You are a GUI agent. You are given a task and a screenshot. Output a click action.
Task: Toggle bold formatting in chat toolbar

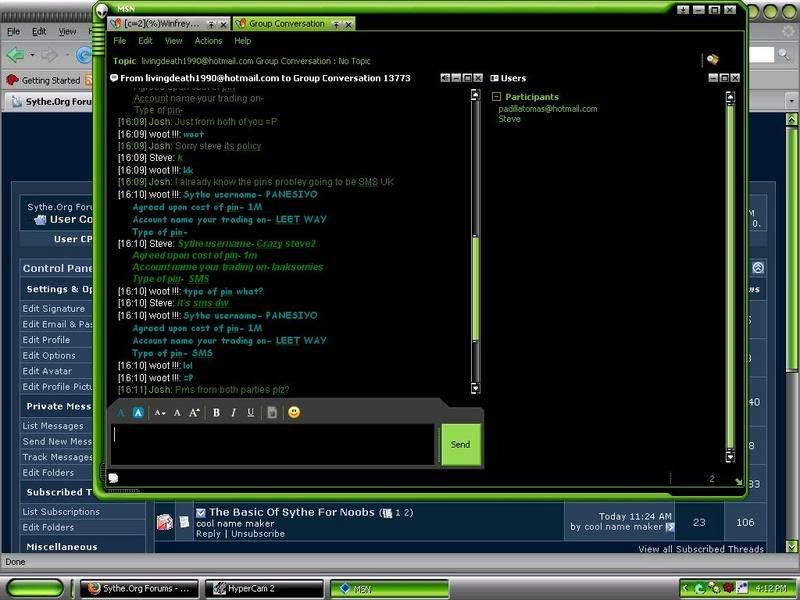pos(216,413)
